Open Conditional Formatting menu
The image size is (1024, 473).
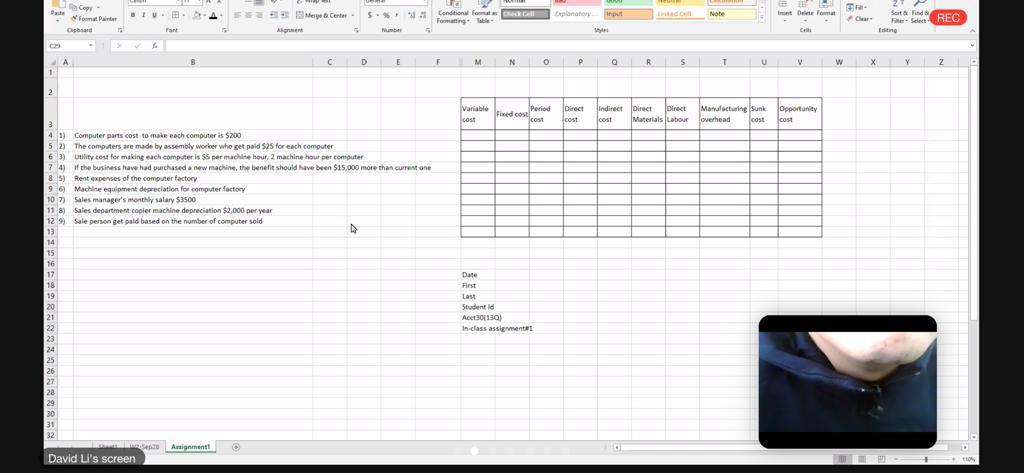(453, 12)
